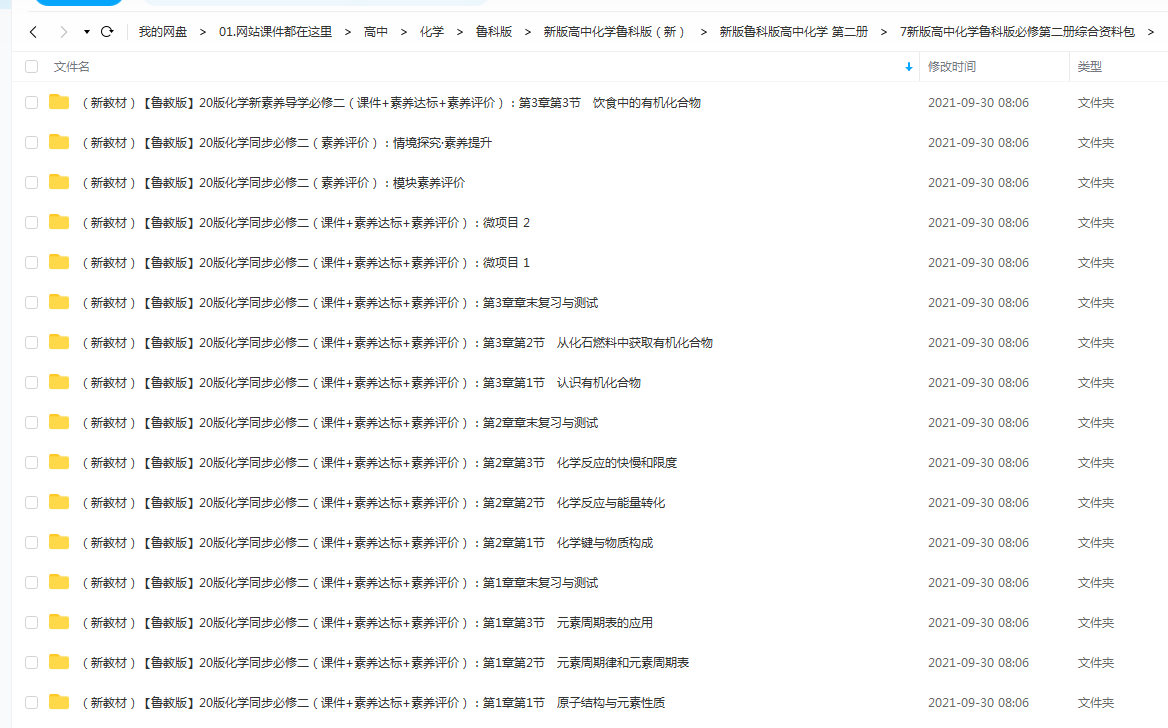Navigate to 我的网盘 in breadcrumb
The image size is (1168, 728).
162,32
